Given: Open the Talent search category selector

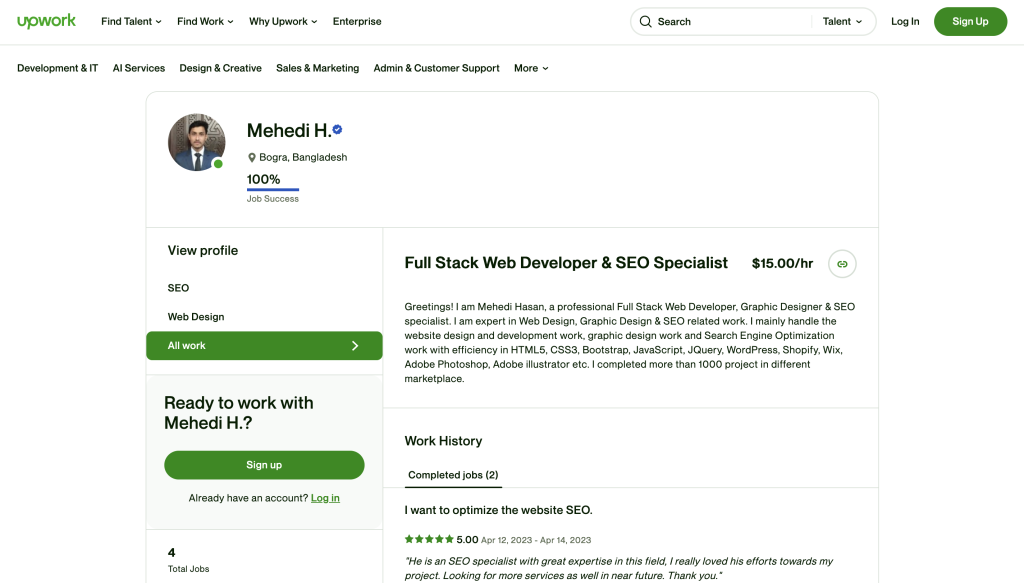Looking at the screenshot, I should click(x=842, y=22).
